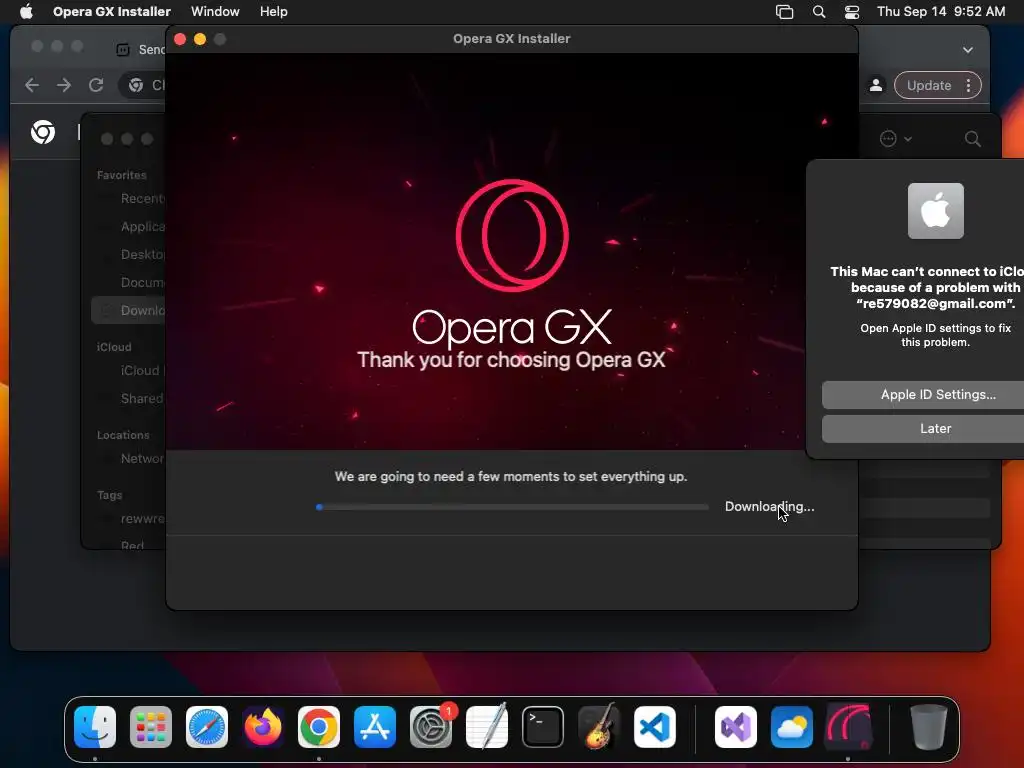1024x768 pixels.
Task: Select Recents in Finder sidebar
Action: tap(129, 199)
